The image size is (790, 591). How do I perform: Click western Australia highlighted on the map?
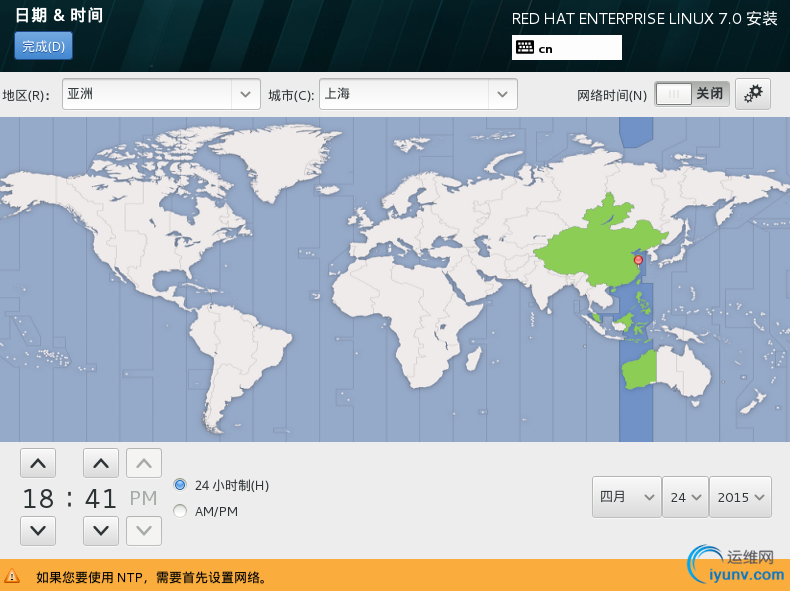pos(638,371)
